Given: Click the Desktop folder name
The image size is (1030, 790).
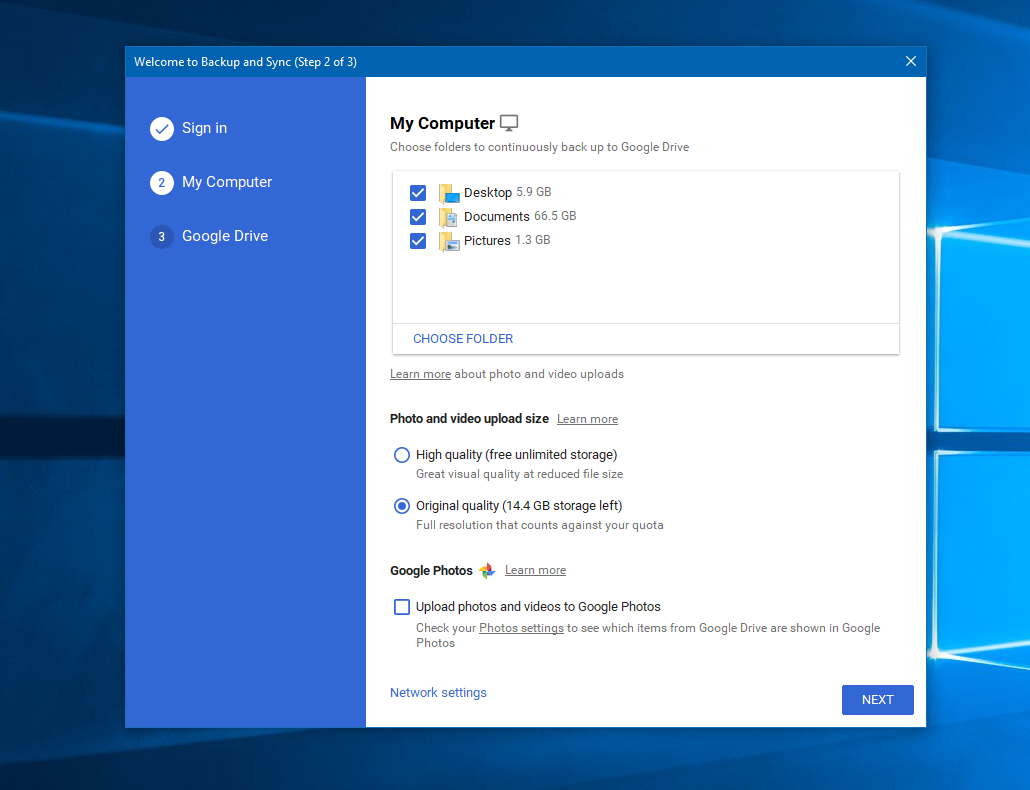Looking at the screenshot, I should tap(487, 192).
